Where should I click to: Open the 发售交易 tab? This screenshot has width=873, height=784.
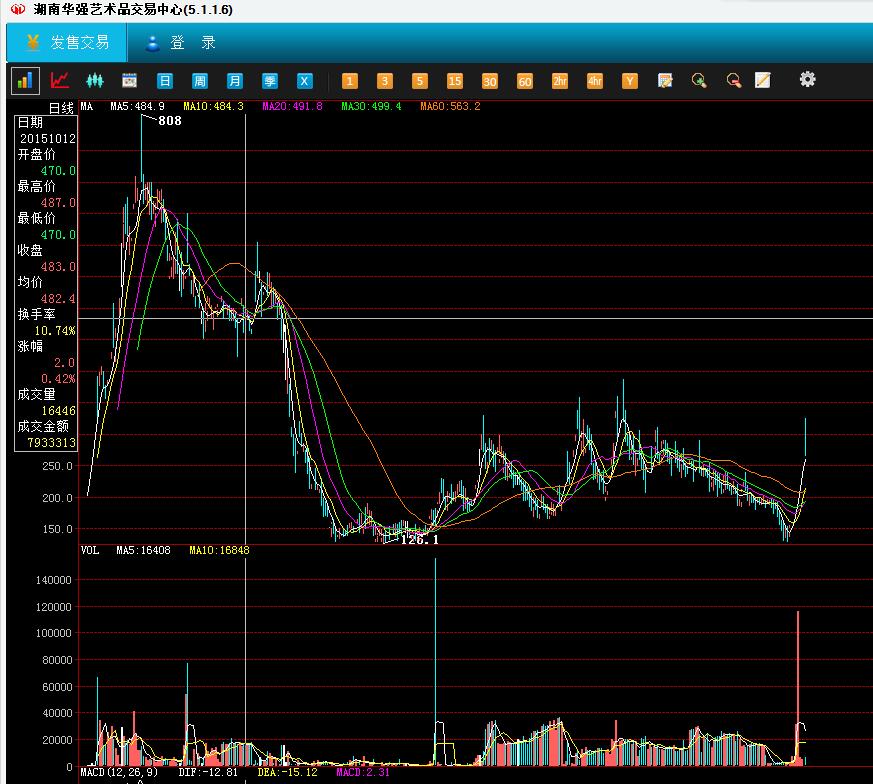pos(67,42)
